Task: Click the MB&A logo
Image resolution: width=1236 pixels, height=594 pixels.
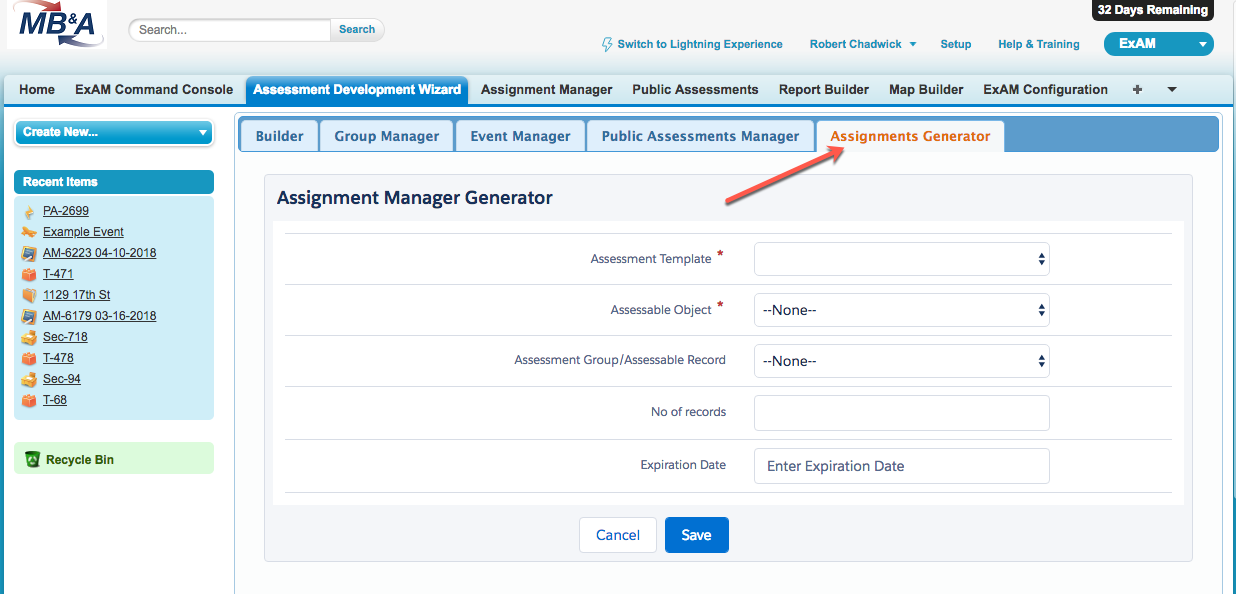Action: point(56,25)
